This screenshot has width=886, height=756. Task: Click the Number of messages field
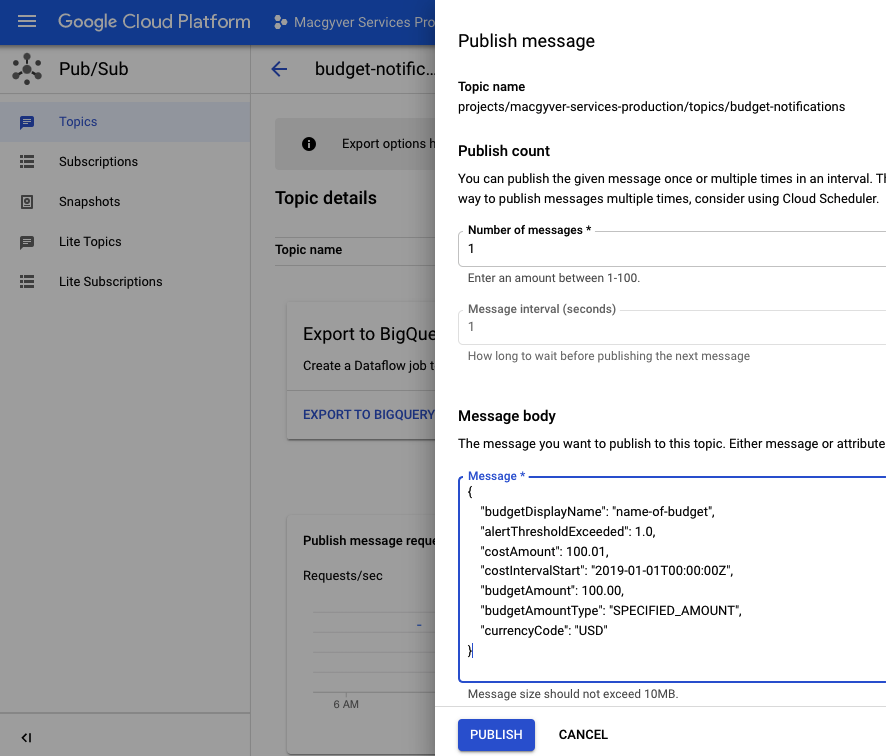coord(670,249)
